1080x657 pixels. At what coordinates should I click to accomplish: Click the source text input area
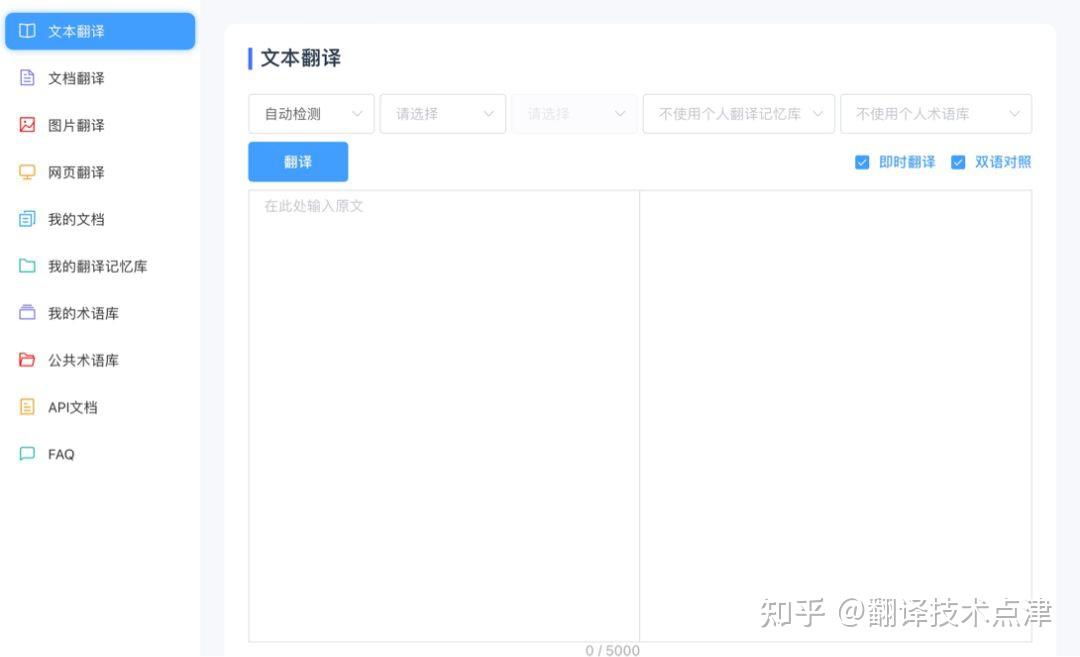444,416
